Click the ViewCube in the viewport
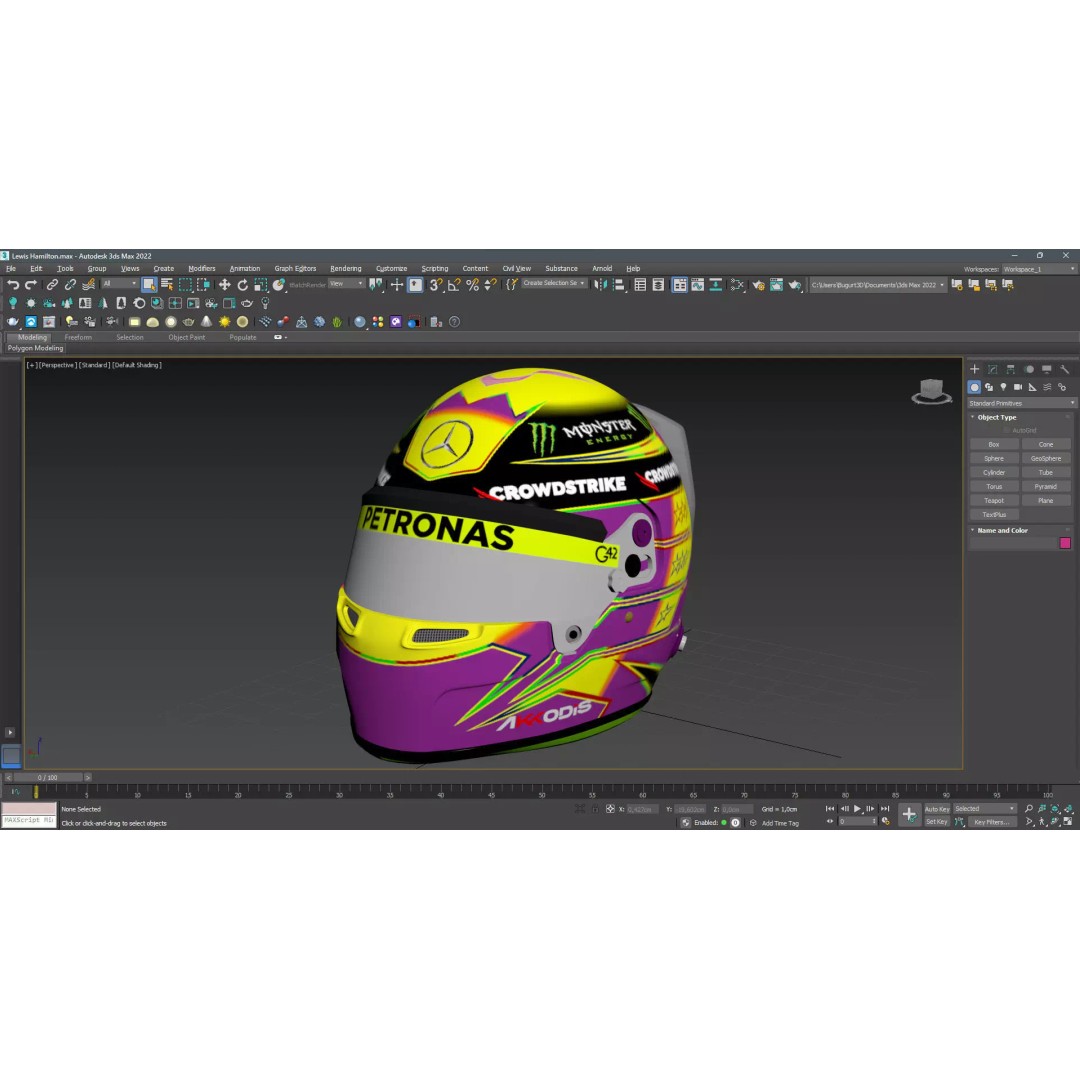 pos(931,391)
